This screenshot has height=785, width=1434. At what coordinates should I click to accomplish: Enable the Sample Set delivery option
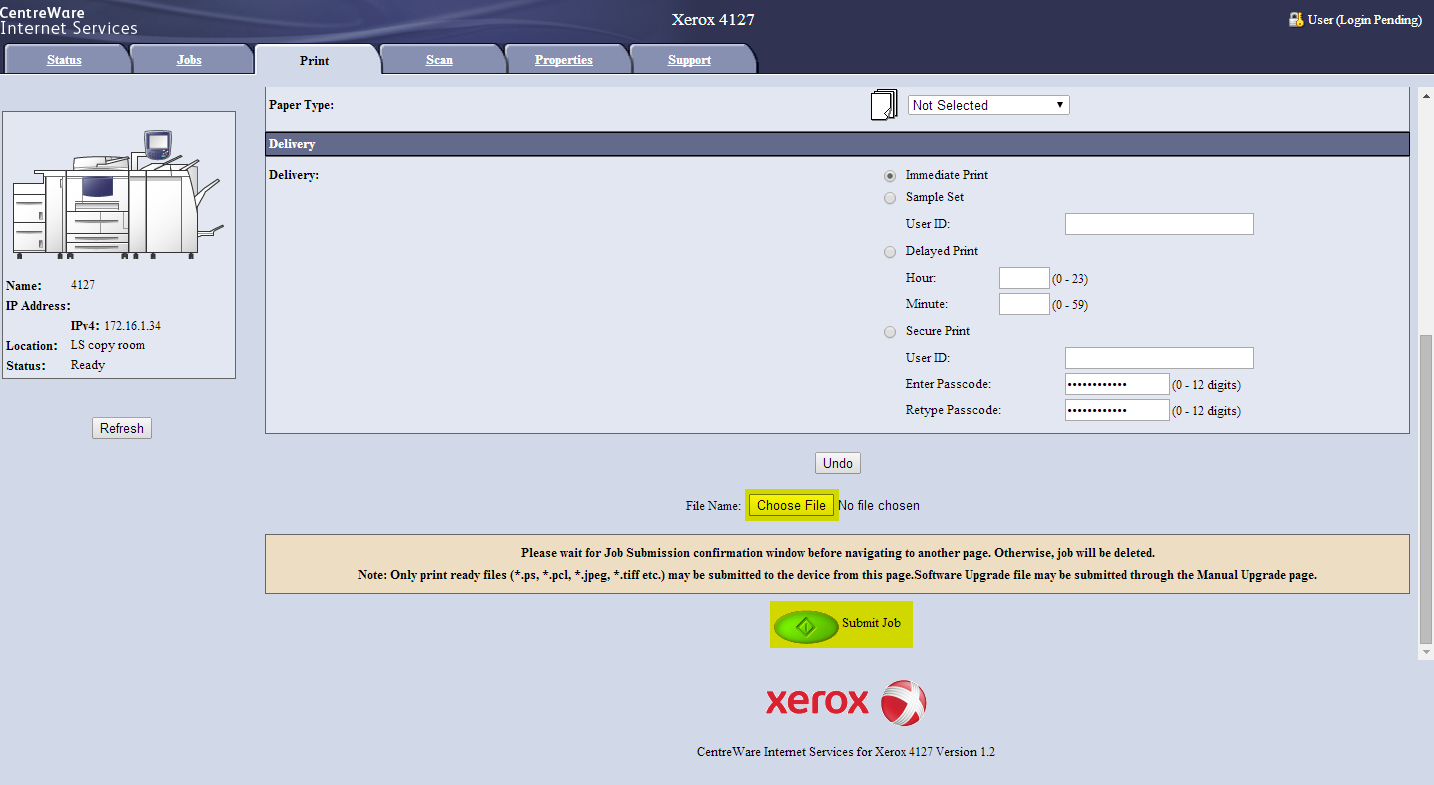tap(890, 197)
